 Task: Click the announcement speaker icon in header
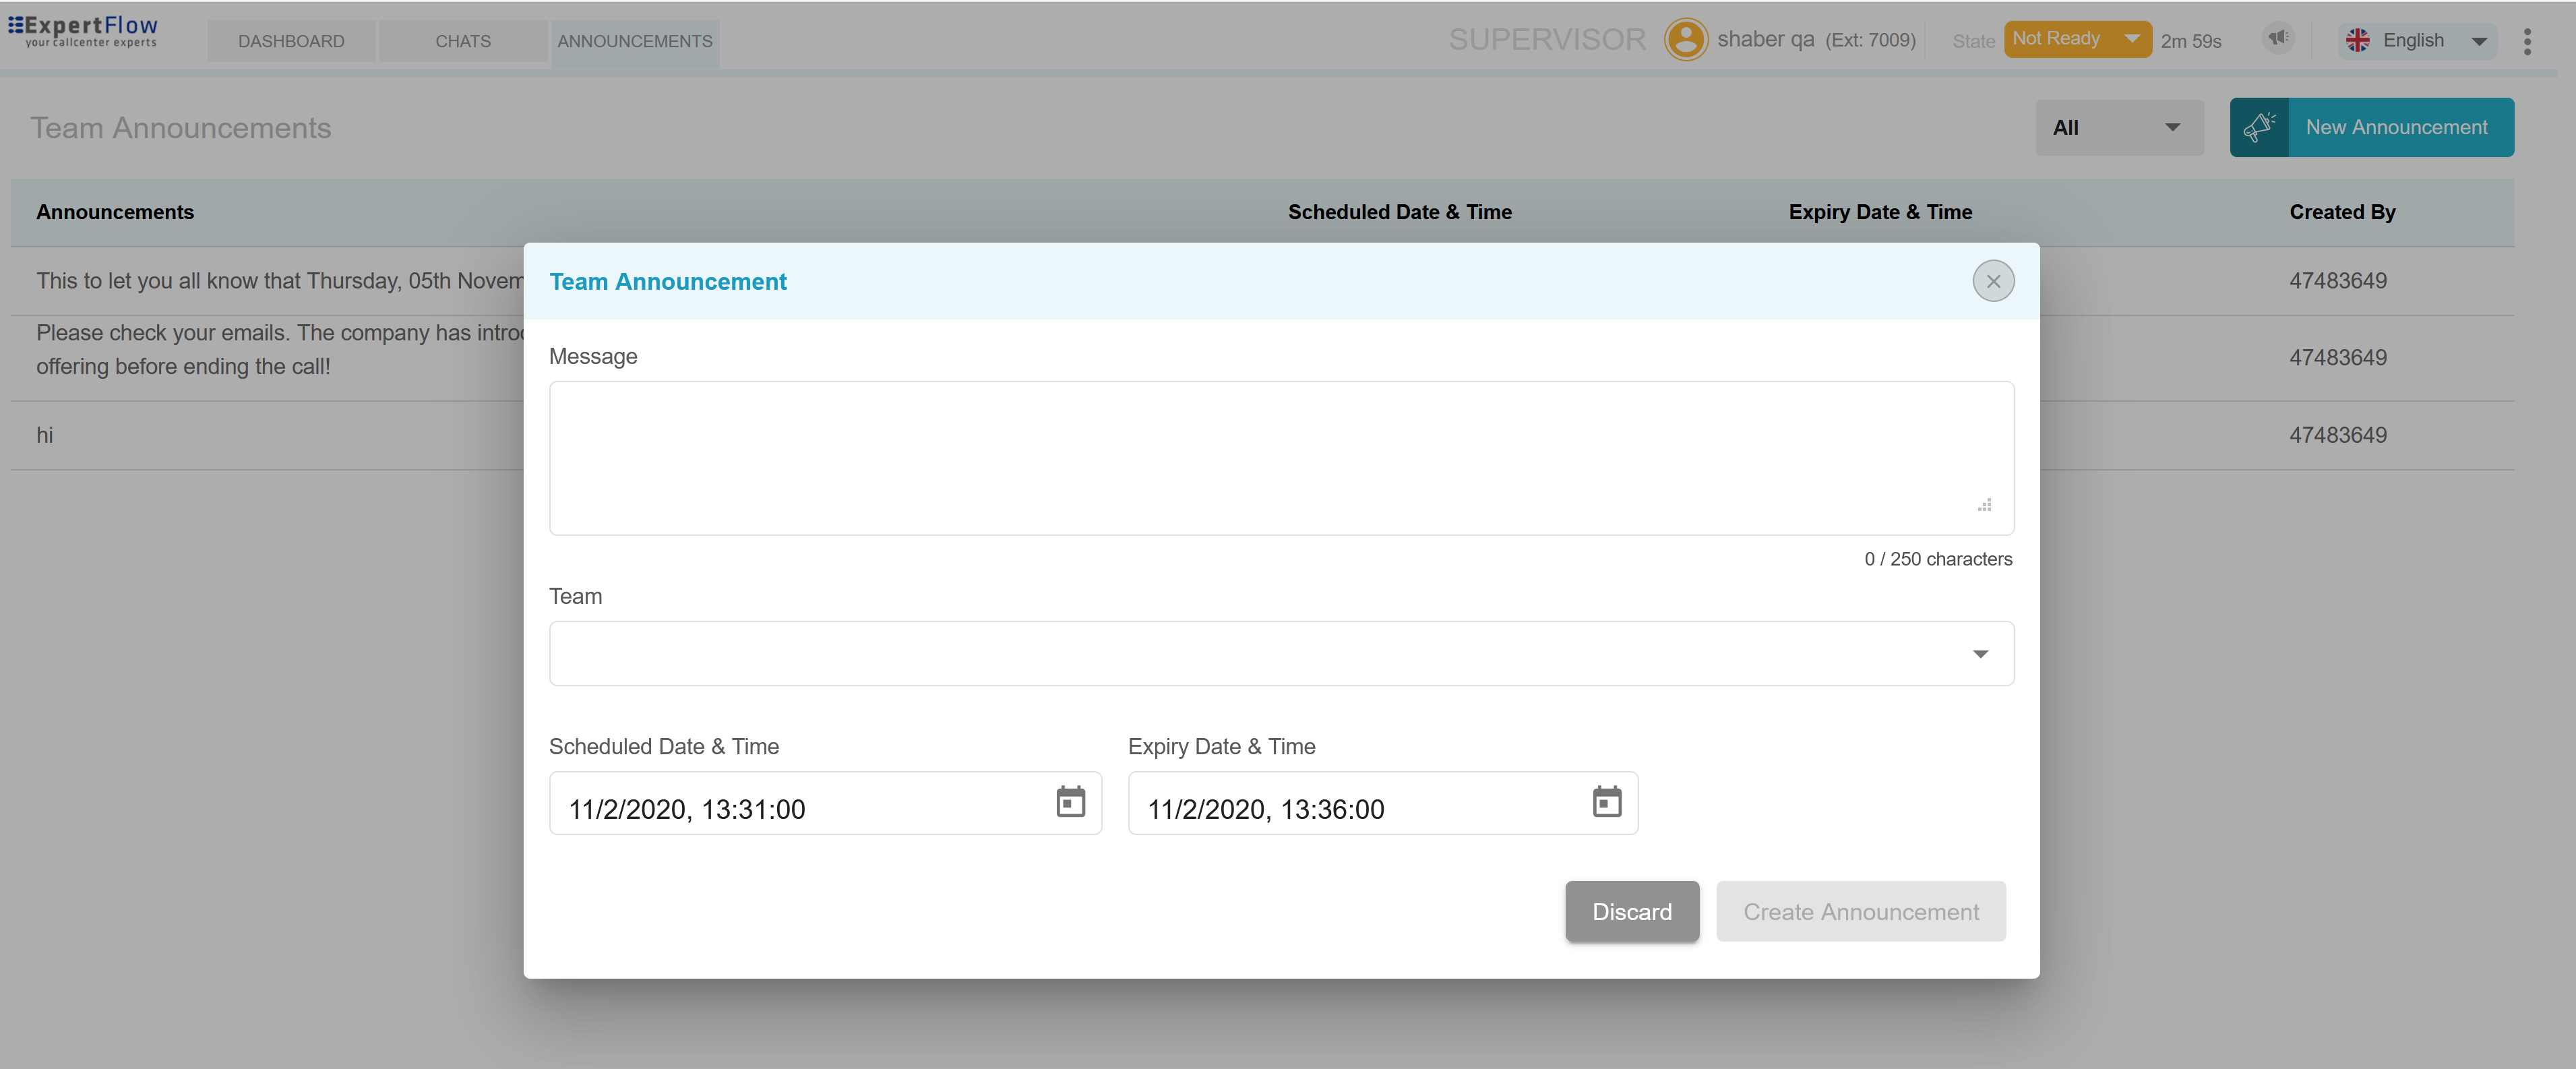point(2277,39)
